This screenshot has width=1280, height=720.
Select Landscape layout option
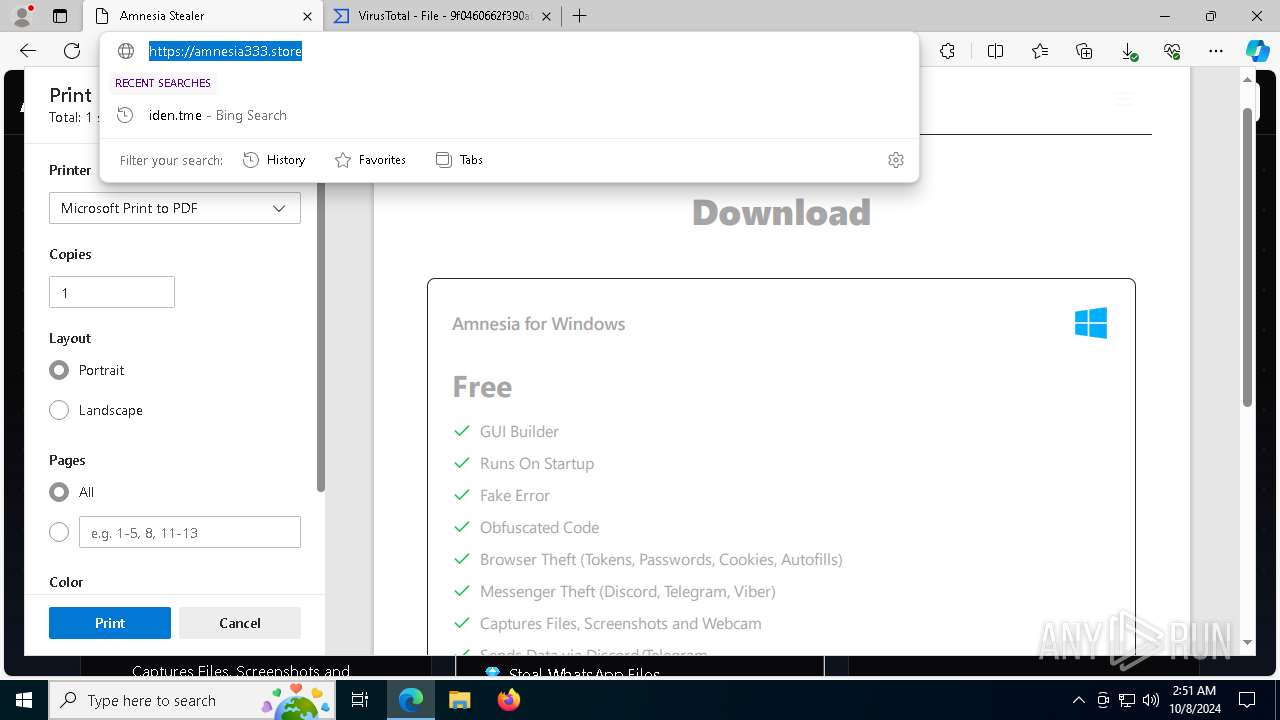coord(59,410)
